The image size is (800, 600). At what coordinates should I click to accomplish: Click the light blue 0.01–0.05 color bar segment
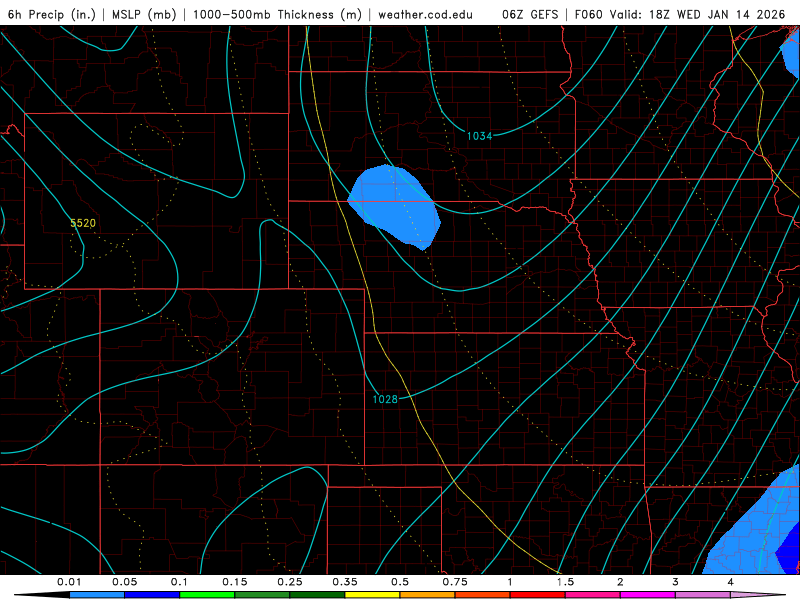[97, 595]
